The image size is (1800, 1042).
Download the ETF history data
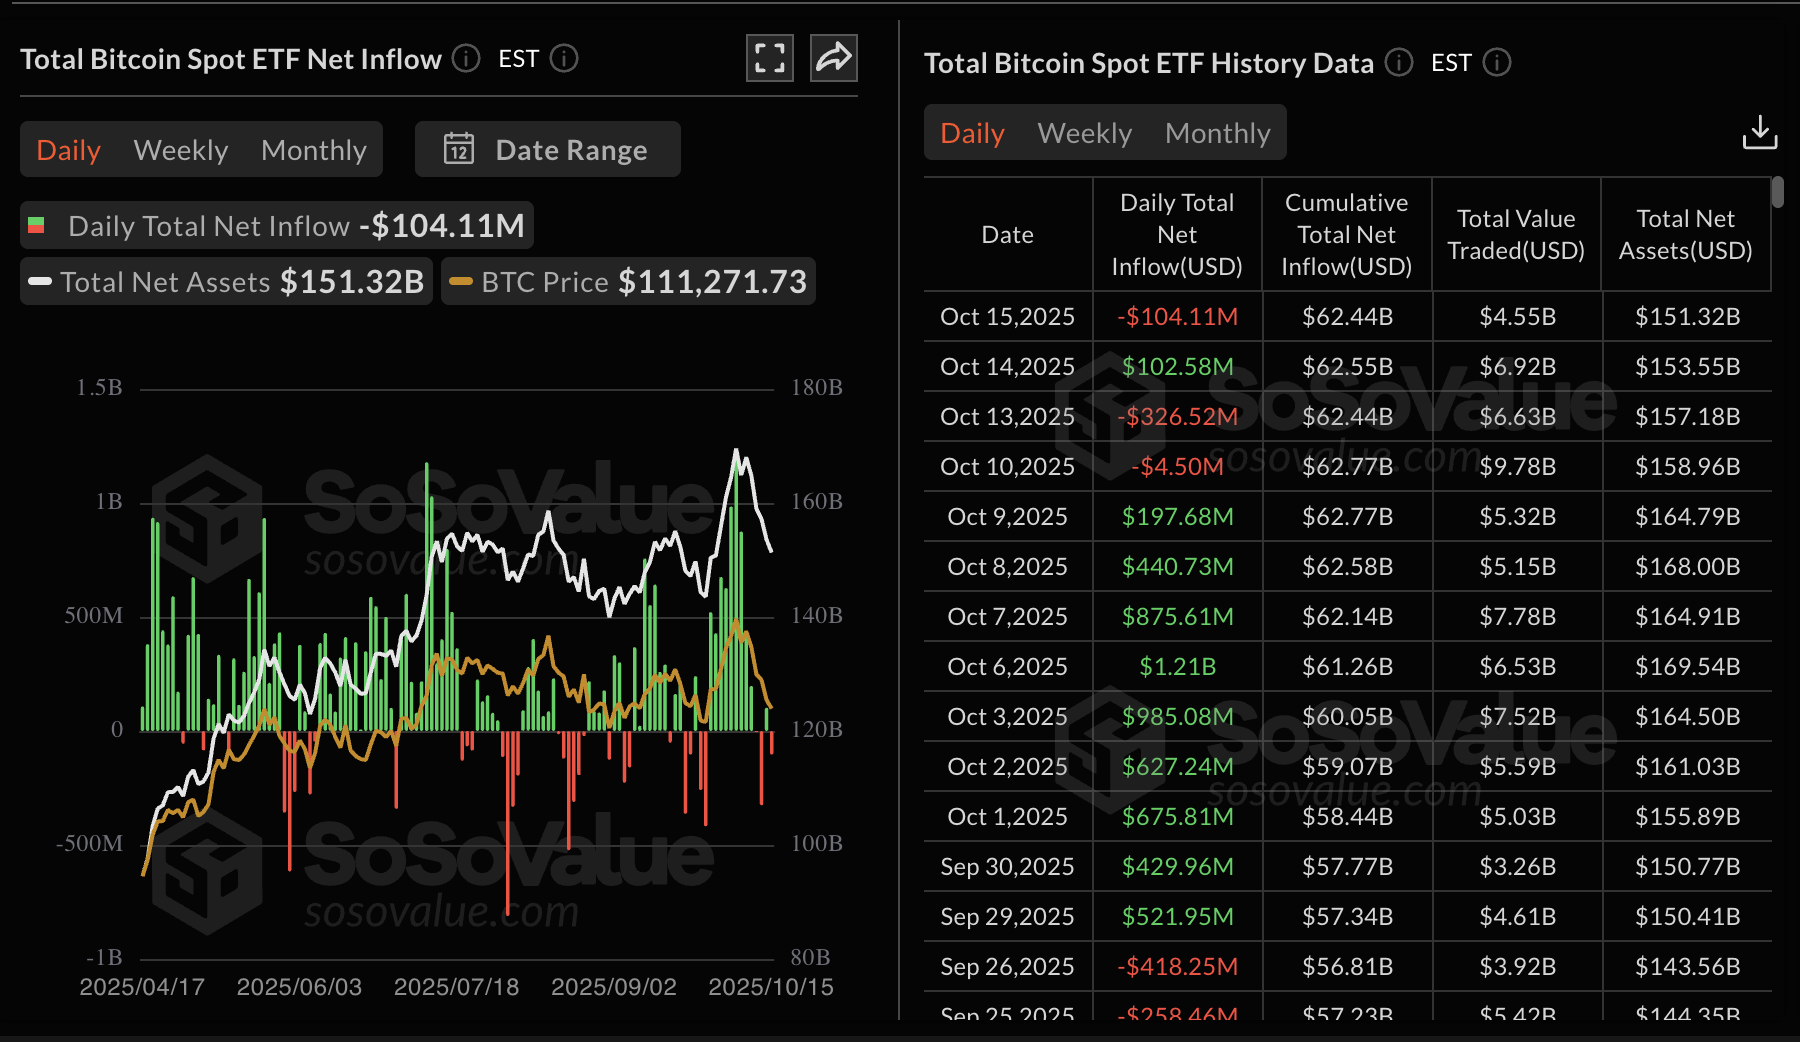[x=1760, y=131]
